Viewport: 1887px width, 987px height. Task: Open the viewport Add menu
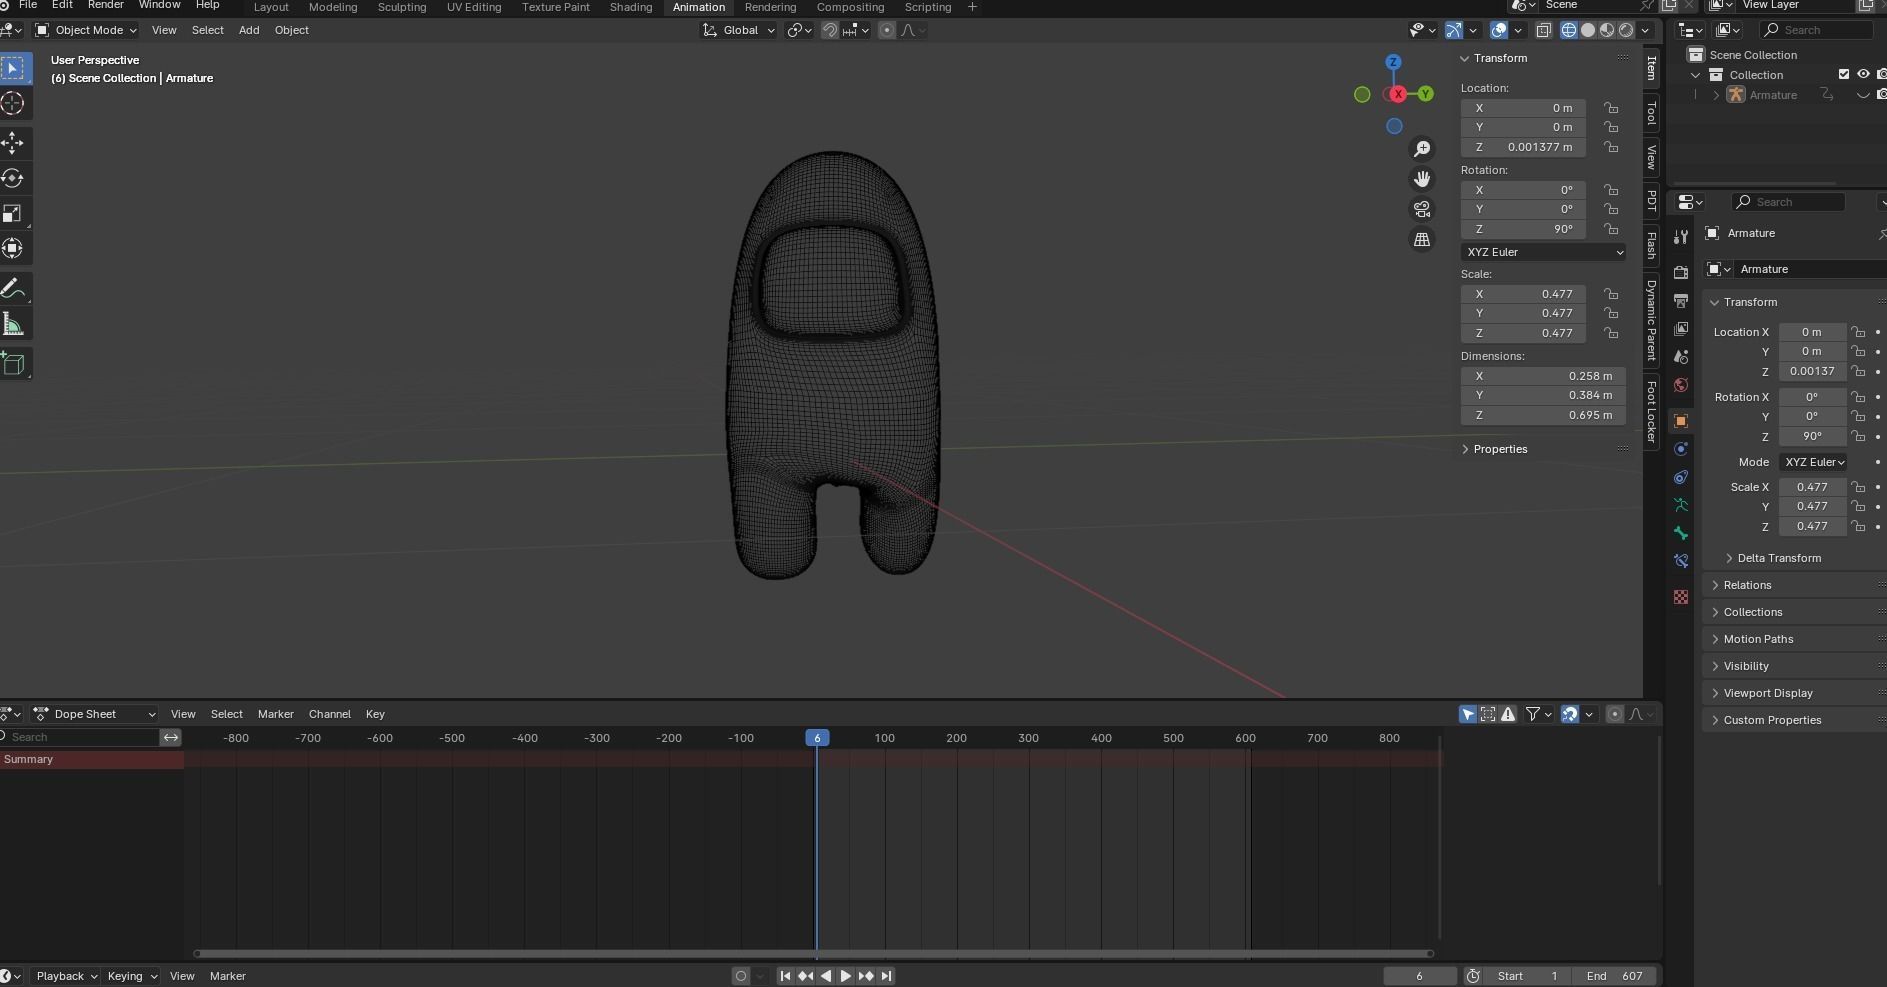click(249, 30)
